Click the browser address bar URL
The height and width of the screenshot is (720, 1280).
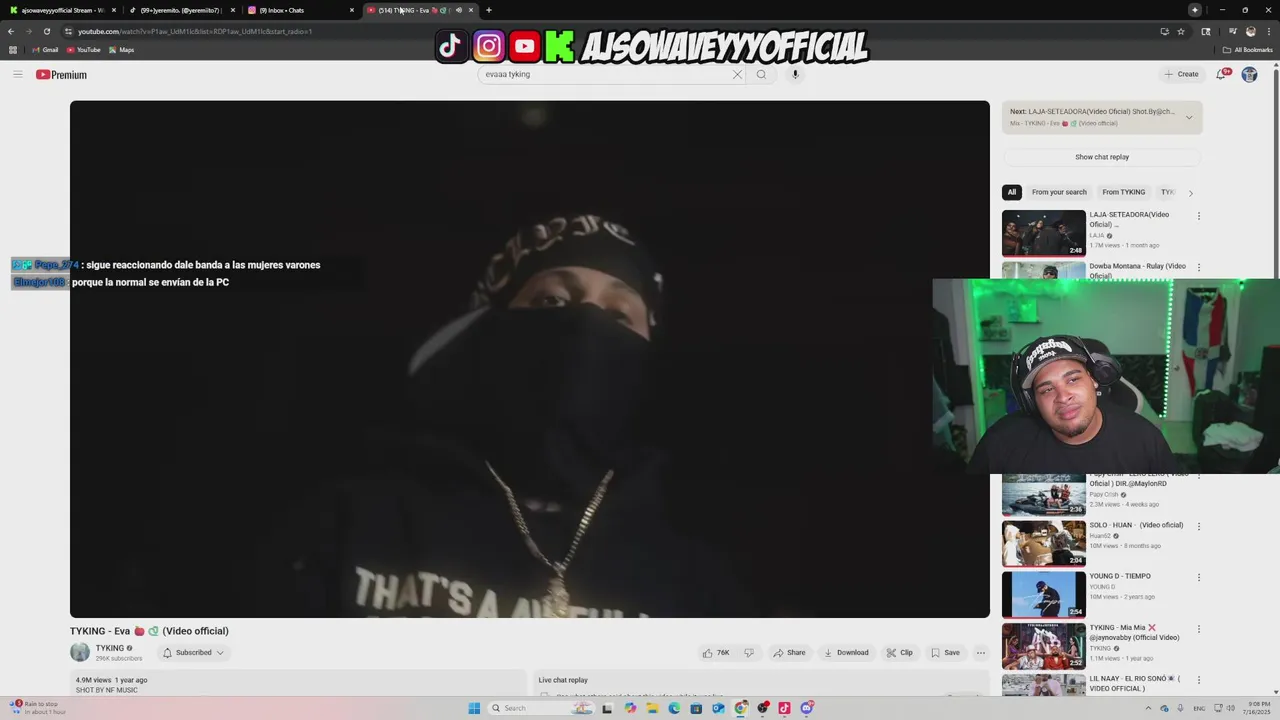click(x=195, y=31)
